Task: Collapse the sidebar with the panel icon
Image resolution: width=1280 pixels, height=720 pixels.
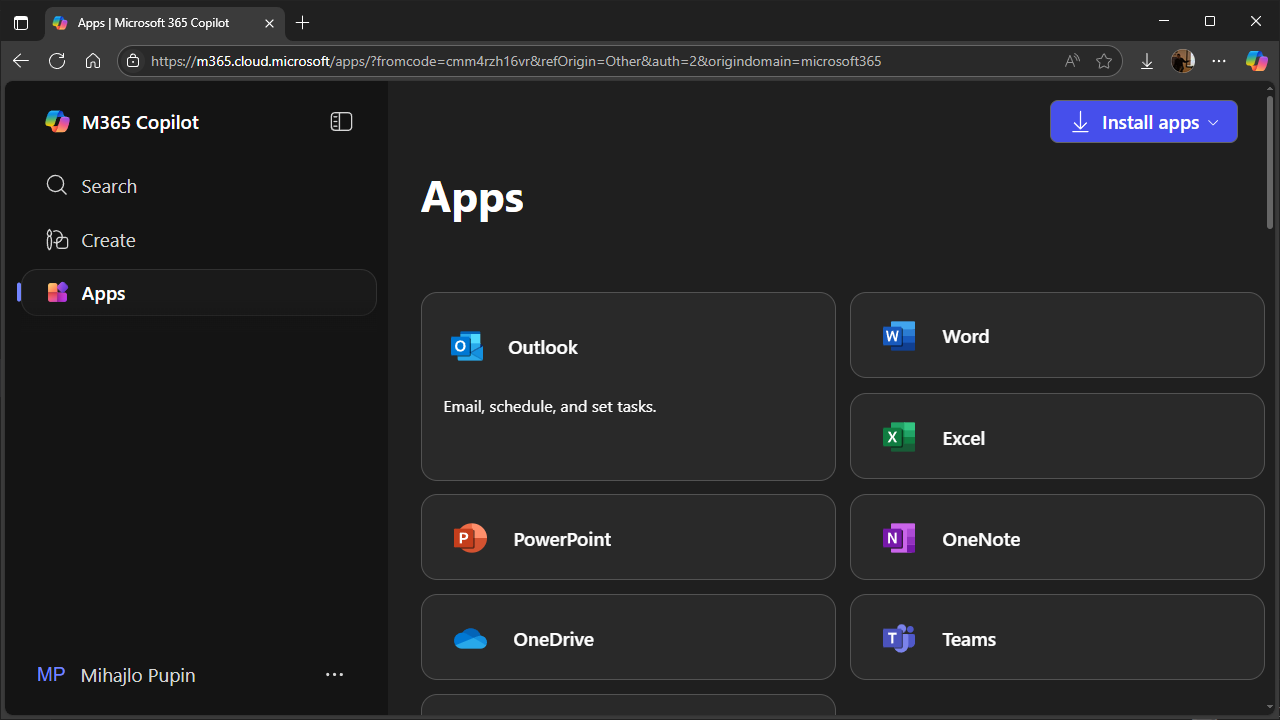Action: [x=341, y=122]
